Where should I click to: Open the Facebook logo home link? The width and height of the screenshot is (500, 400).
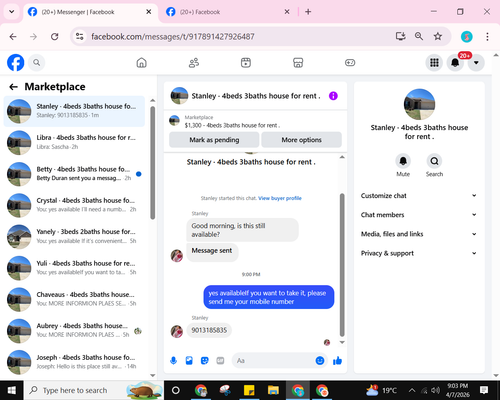15,63
